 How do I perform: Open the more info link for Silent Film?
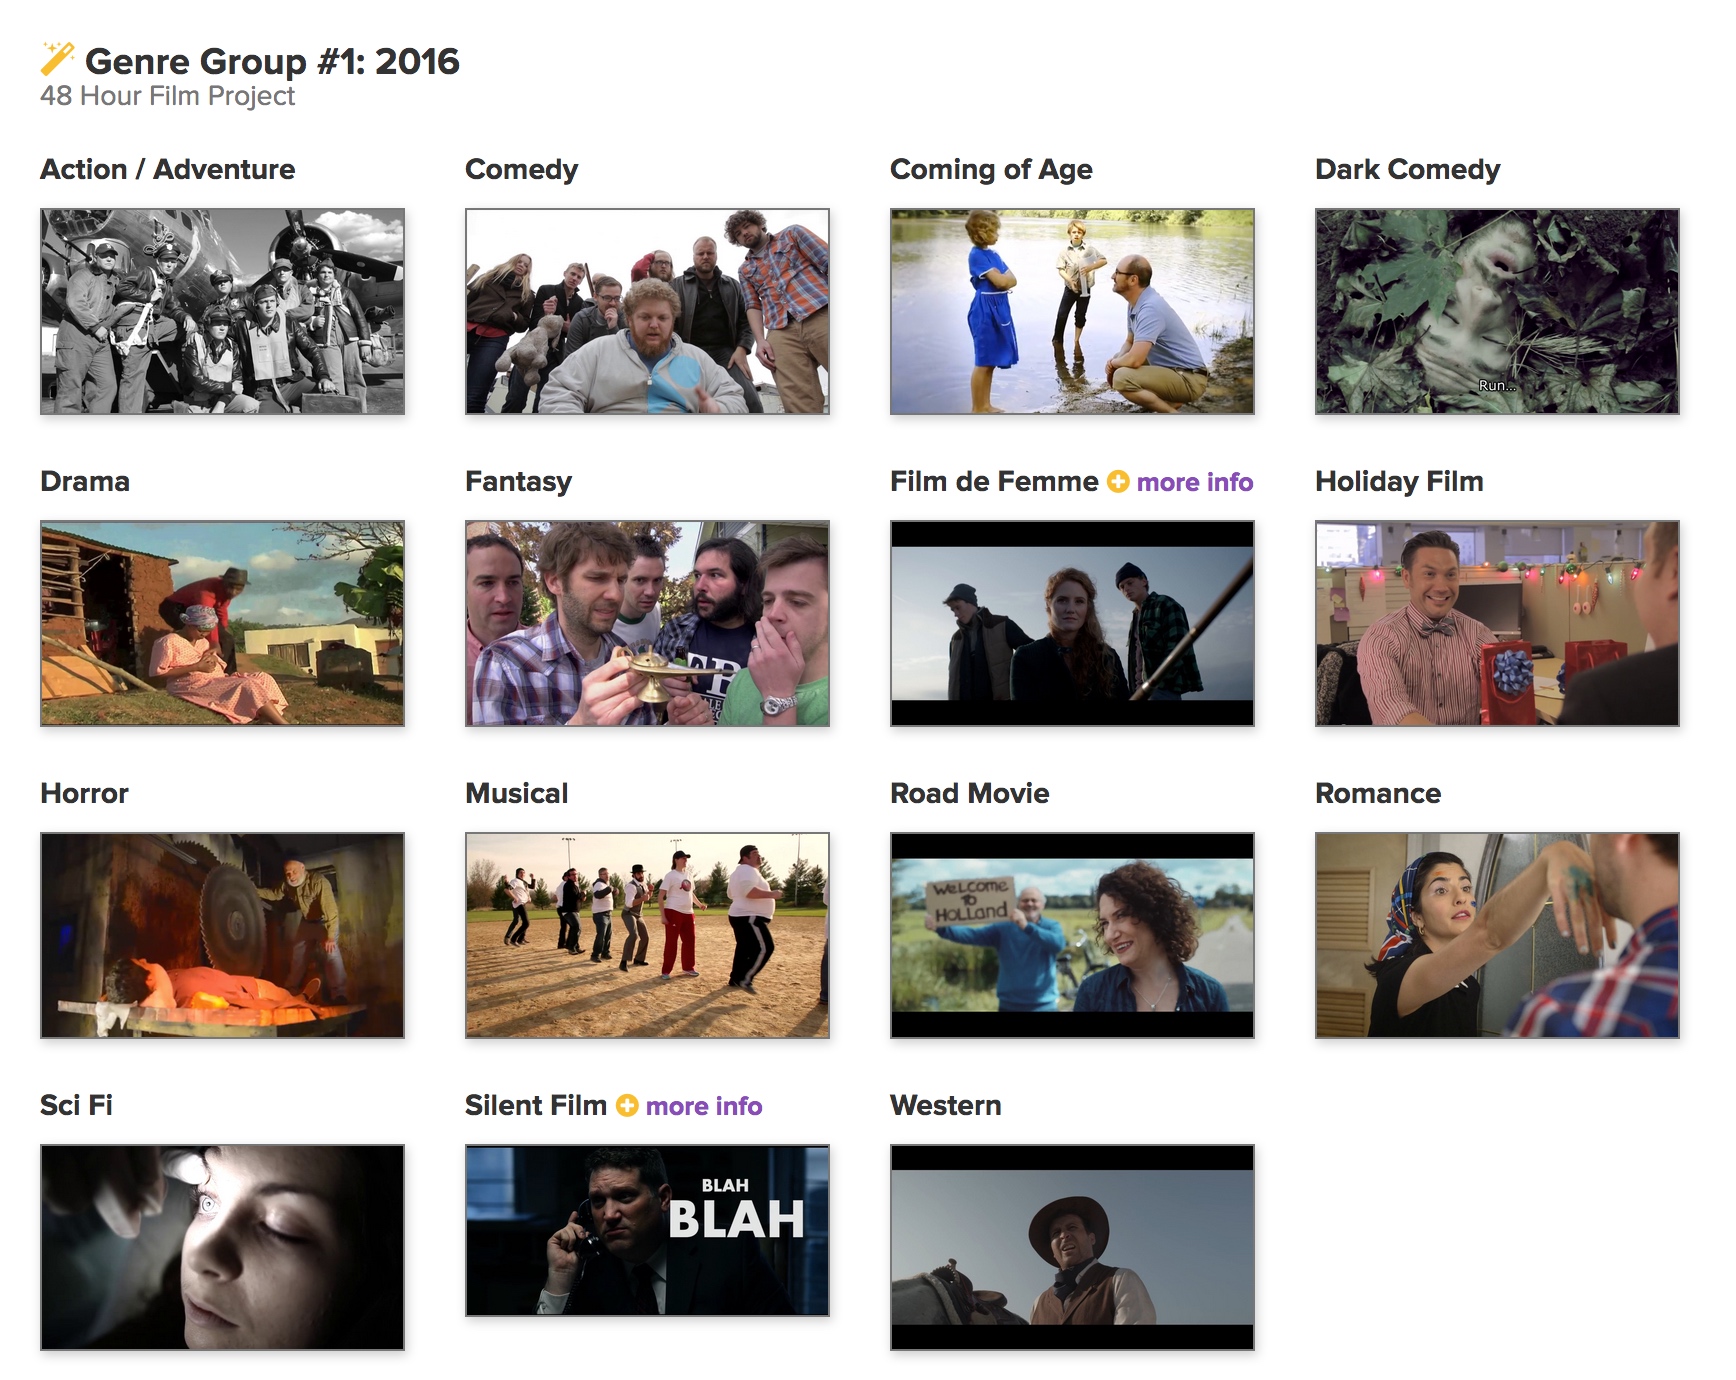click(704, 1106)
